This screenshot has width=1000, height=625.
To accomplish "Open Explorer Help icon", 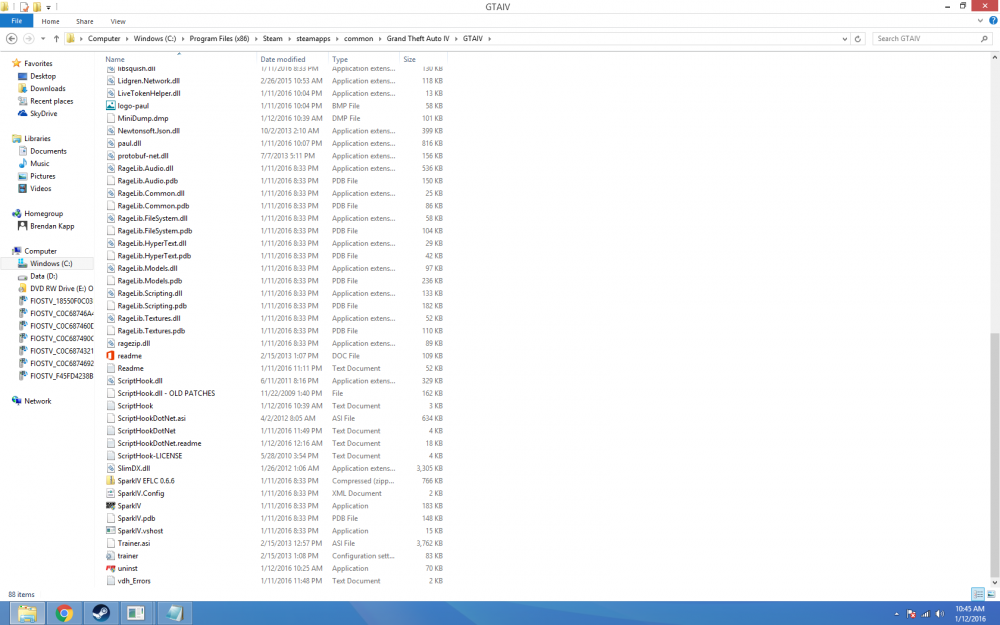I will (993, 21).
